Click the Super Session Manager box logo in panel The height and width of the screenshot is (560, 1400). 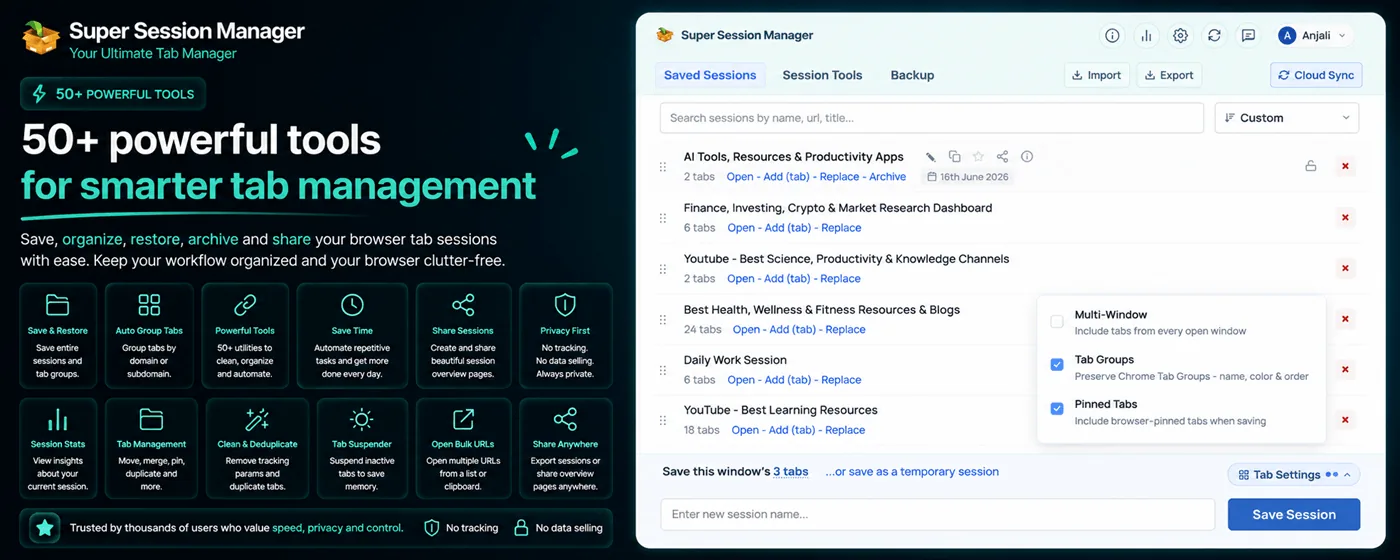(x=665, y=35)
